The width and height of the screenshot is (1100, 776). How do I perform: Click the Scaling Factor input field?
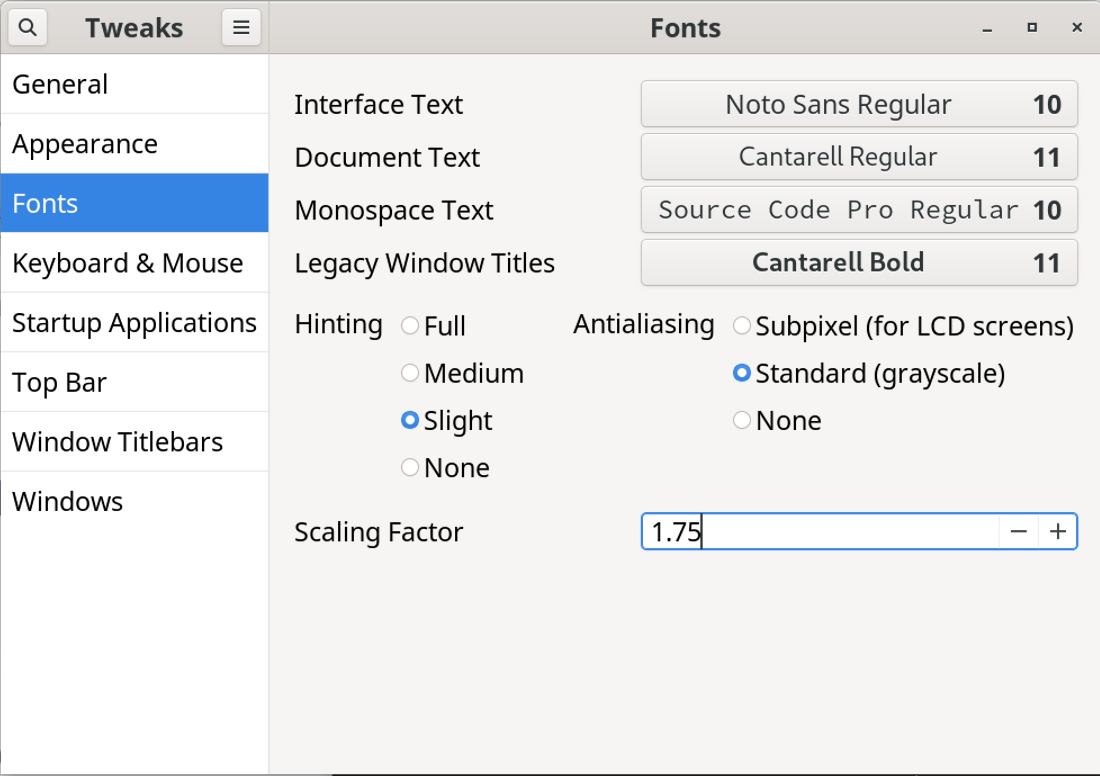tap(820, 532)
